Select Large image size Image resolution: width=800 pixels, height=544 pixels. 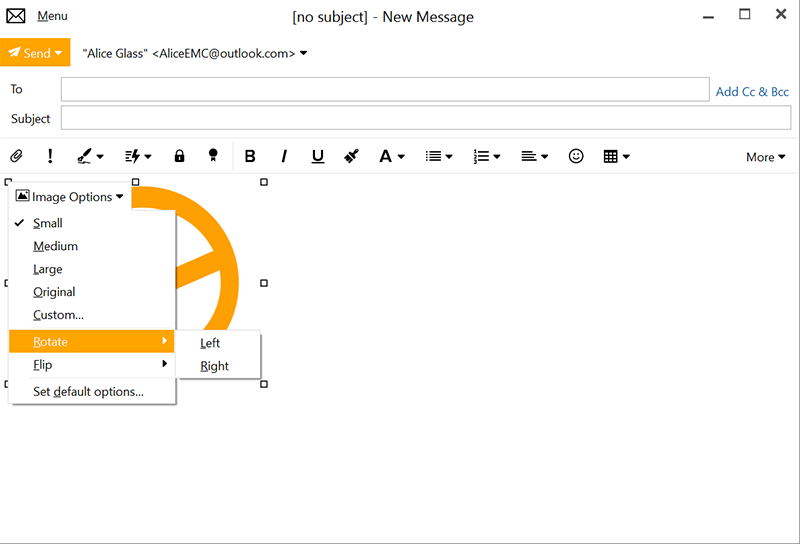[92, 269]
